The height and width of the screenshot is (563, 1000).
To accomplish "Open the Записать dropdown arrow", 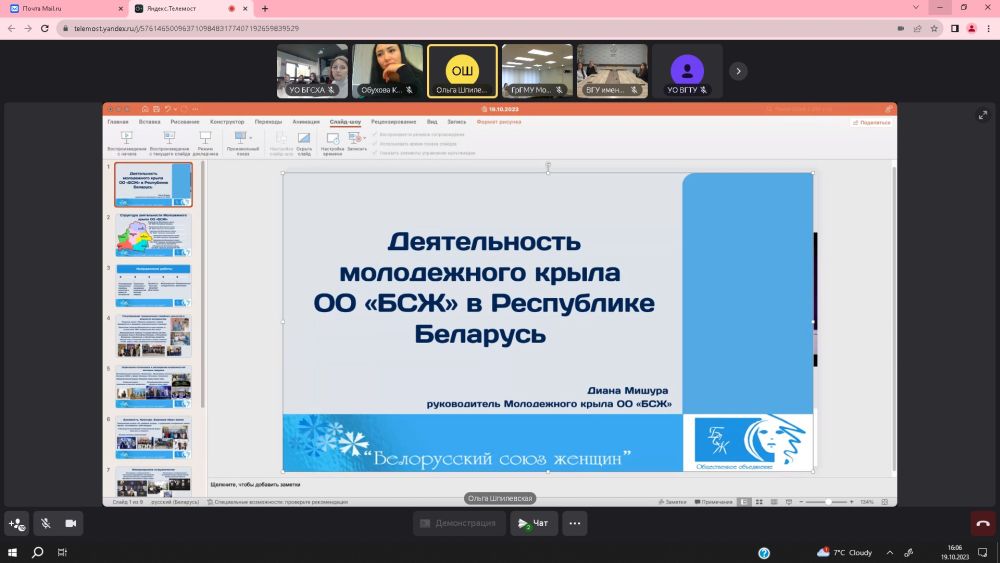I will point(364,138).
